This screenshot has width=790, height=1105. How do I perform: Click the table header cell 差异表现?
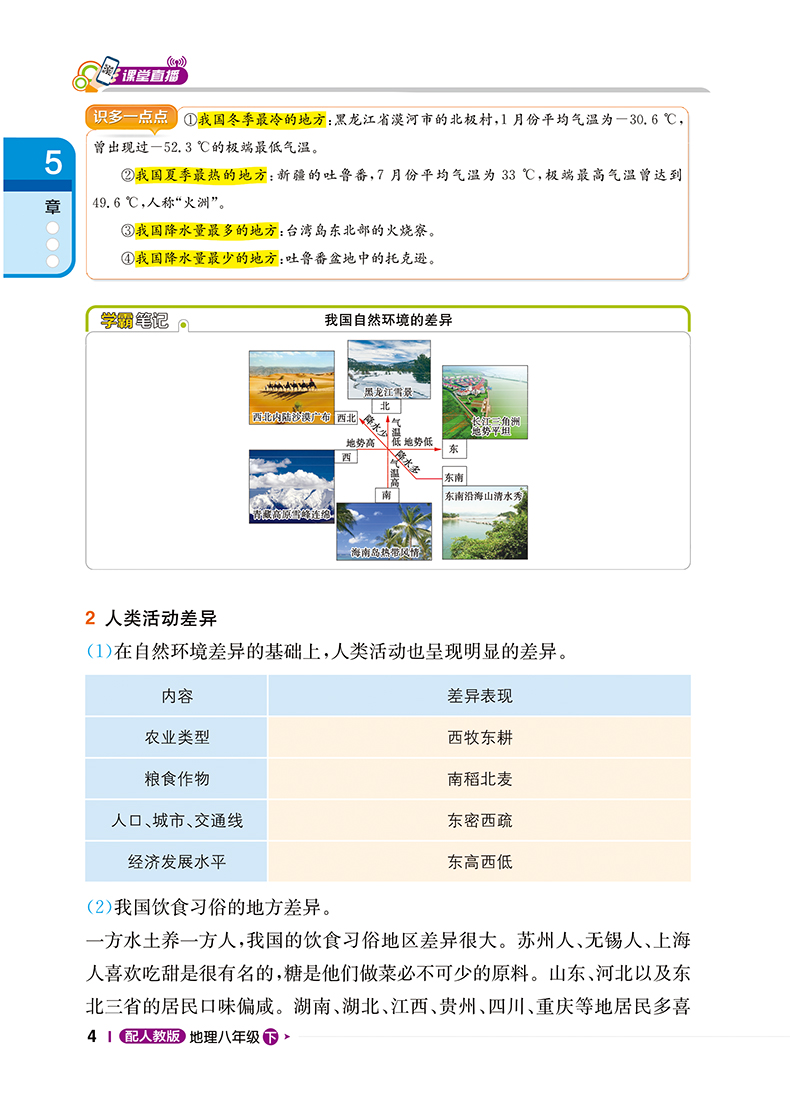(480, 696)
